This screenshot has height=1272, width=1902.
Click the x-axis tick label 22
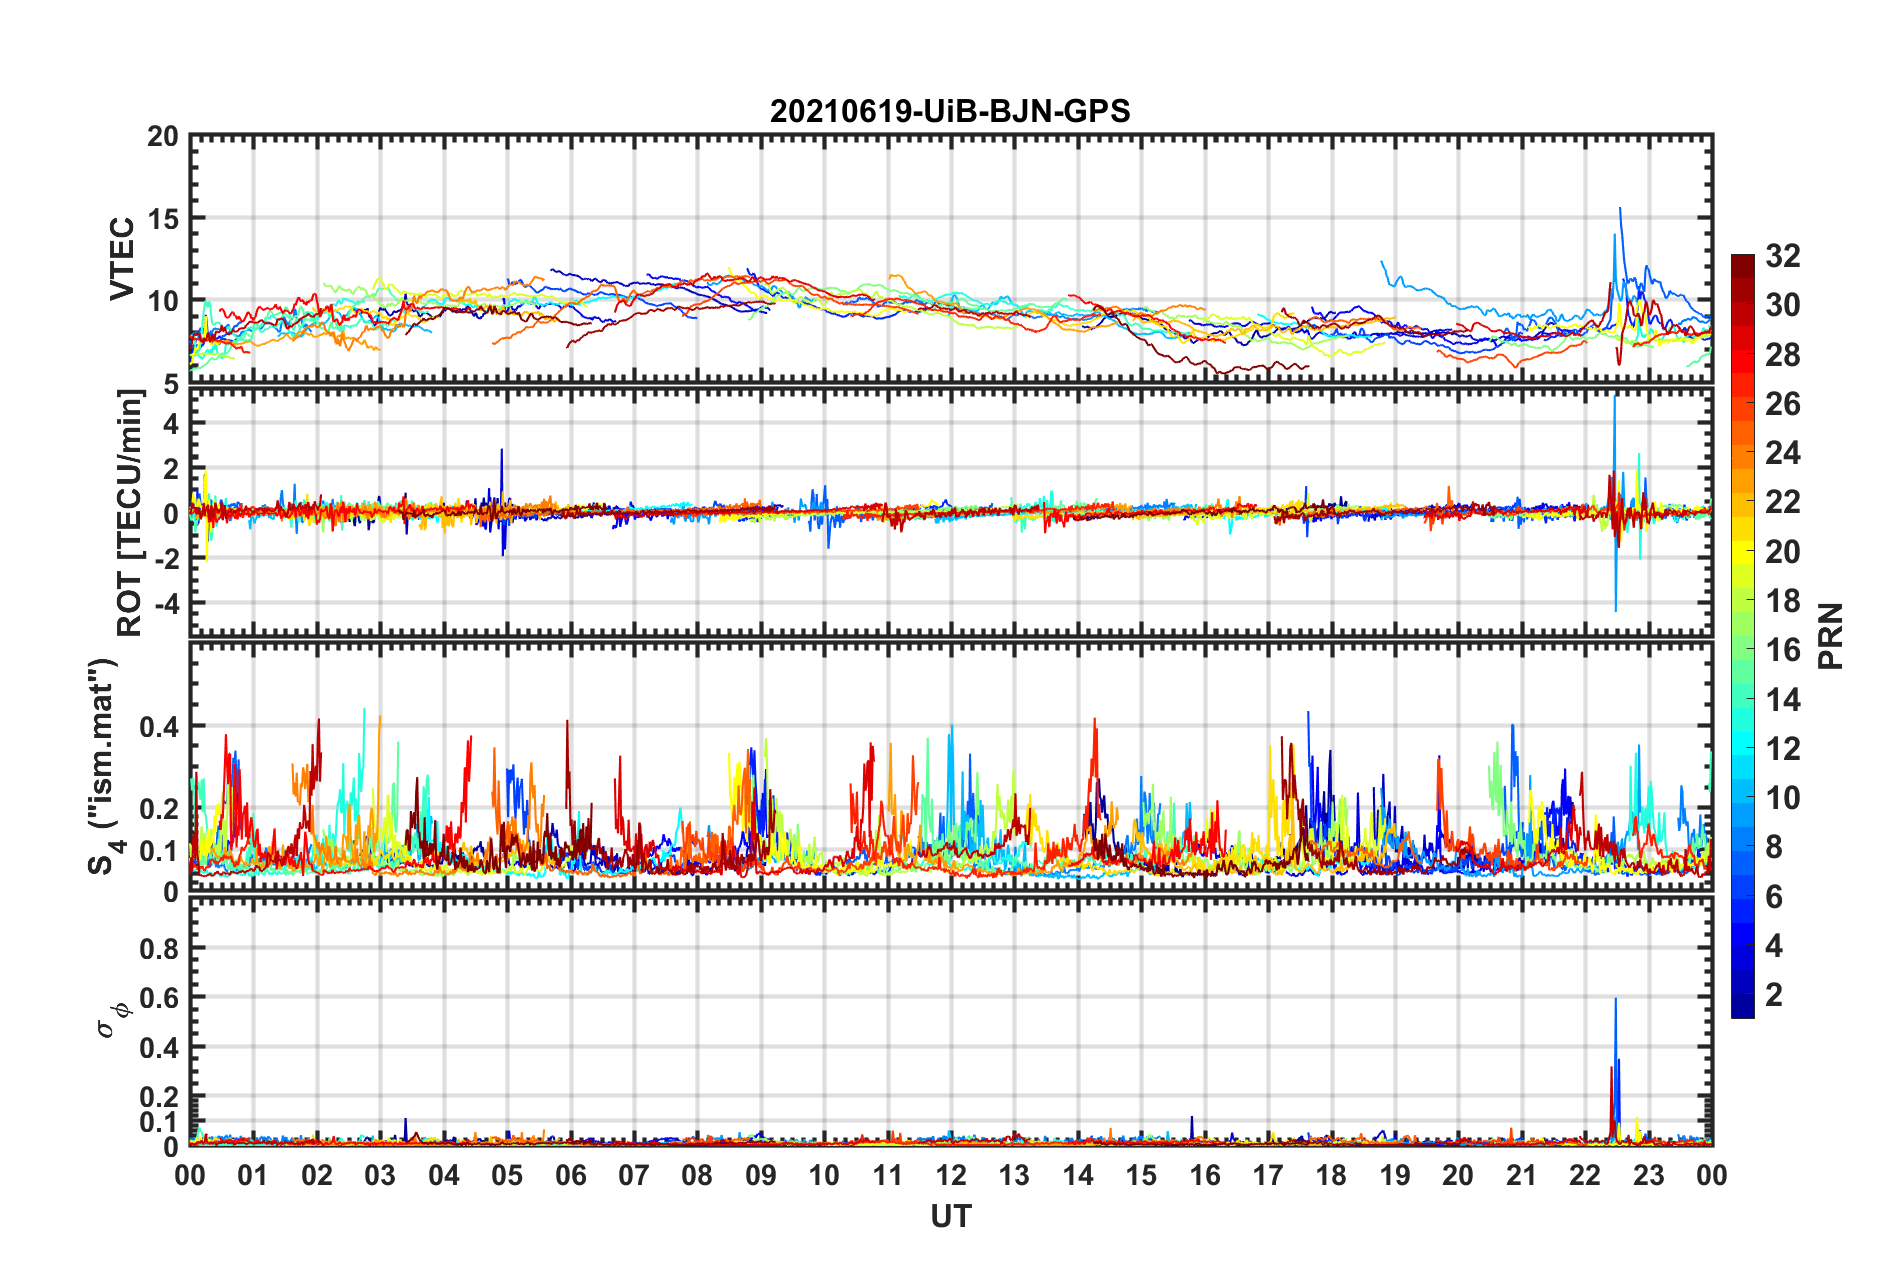(1585, 1175)
